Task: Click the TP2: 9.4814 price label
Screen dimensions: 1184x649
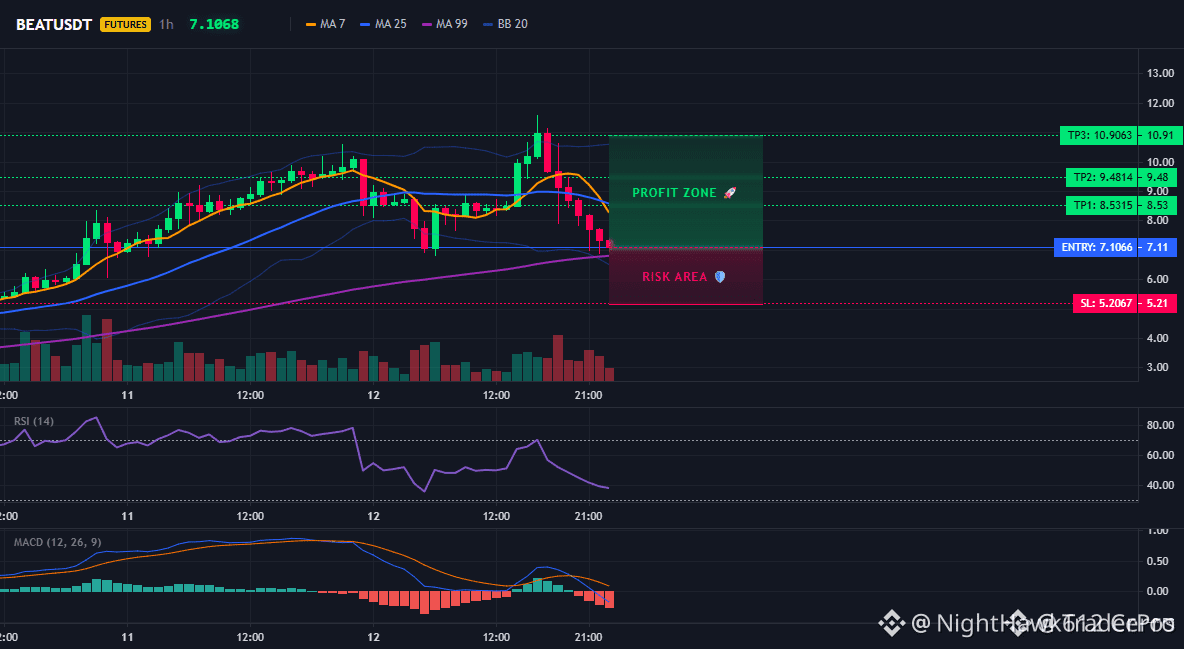Action: [1100, 178]
